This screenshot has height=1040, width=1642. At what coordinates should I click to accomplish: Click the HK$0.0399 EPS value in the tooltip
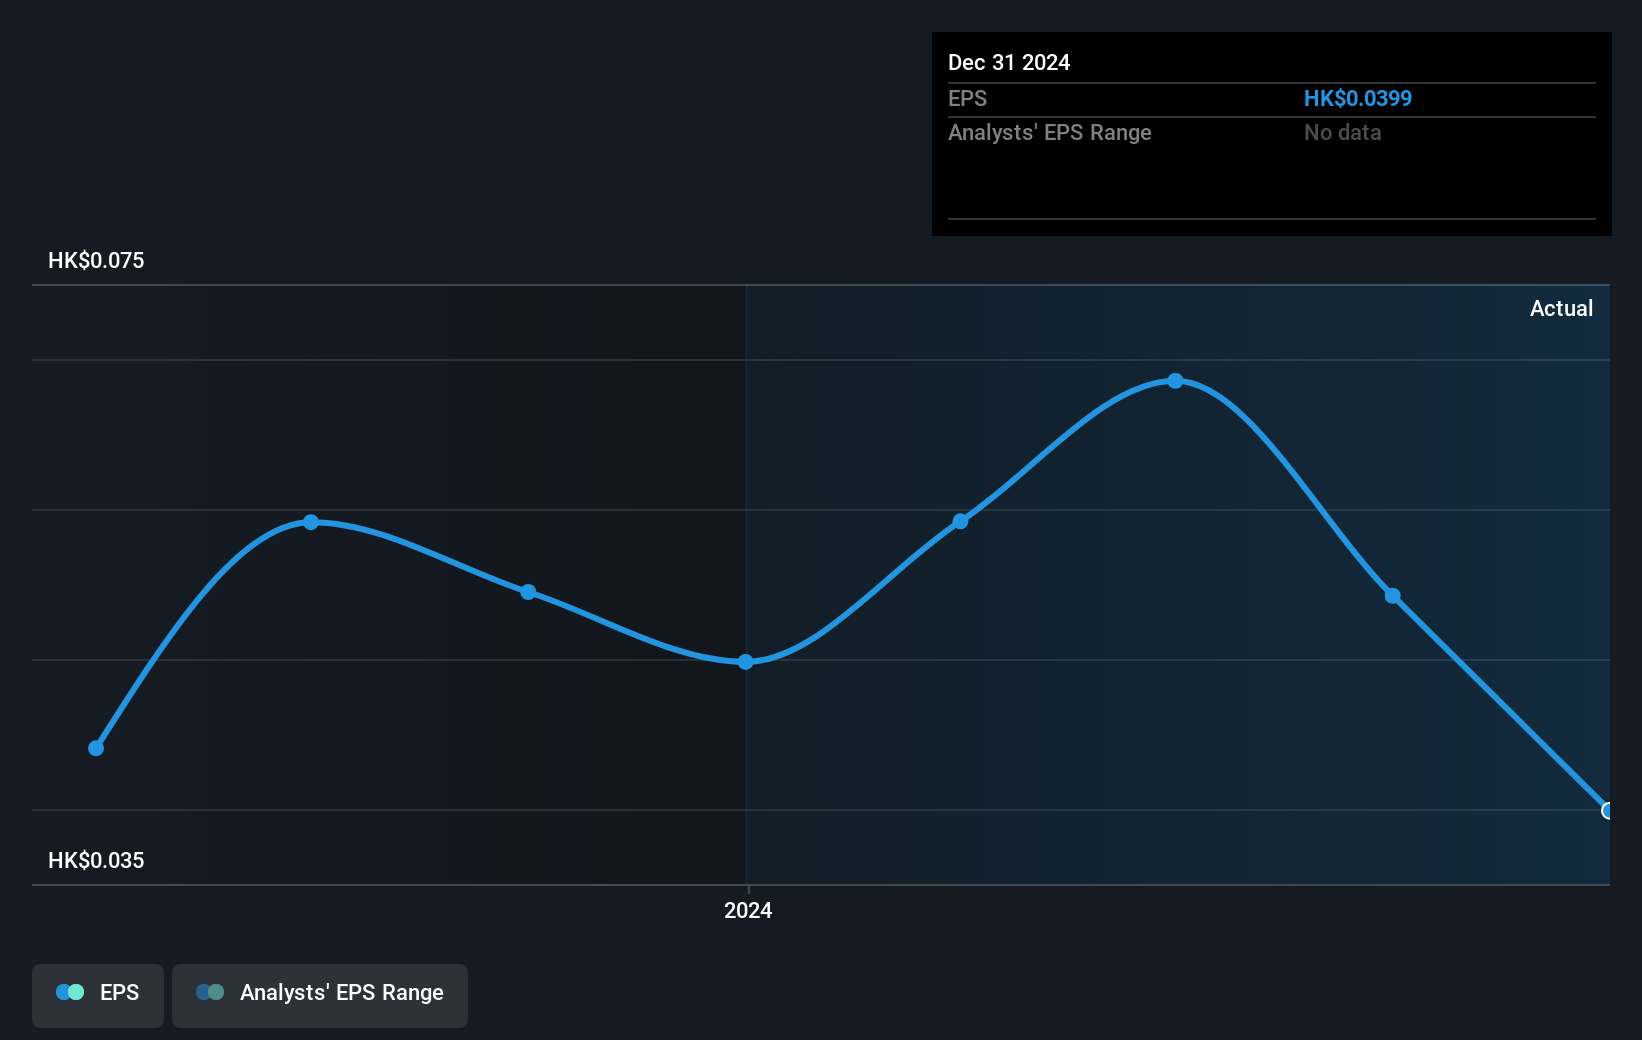[1358, 98]
